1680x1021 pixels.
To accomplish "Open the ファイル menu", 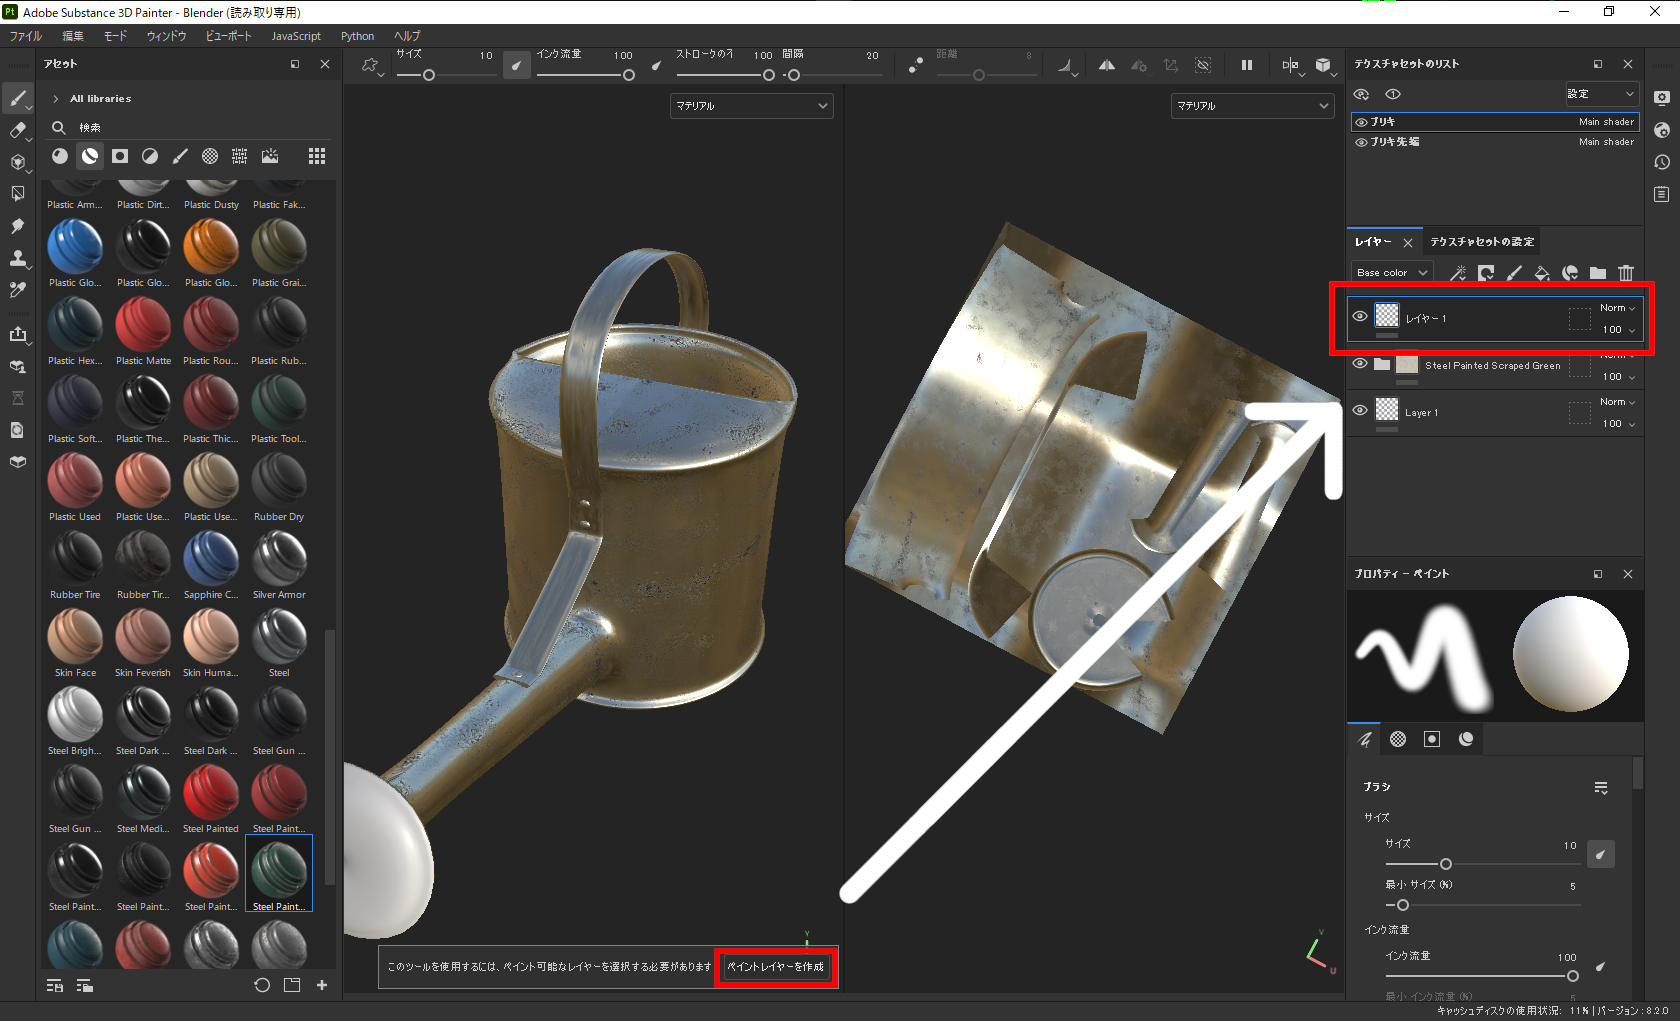I will (x=26, y=36).
